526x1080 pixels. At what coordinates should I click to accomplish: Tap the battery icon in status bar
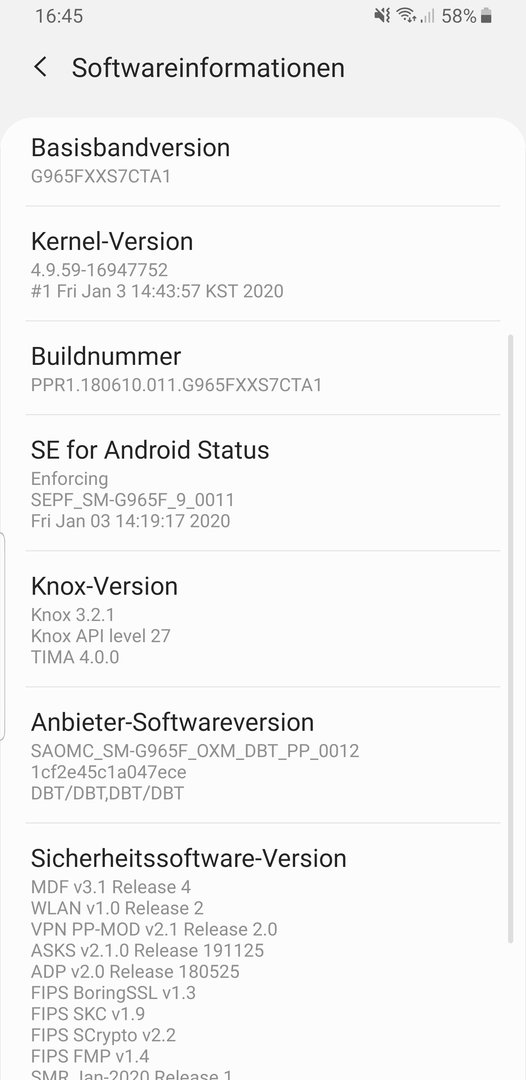(486, 16)
